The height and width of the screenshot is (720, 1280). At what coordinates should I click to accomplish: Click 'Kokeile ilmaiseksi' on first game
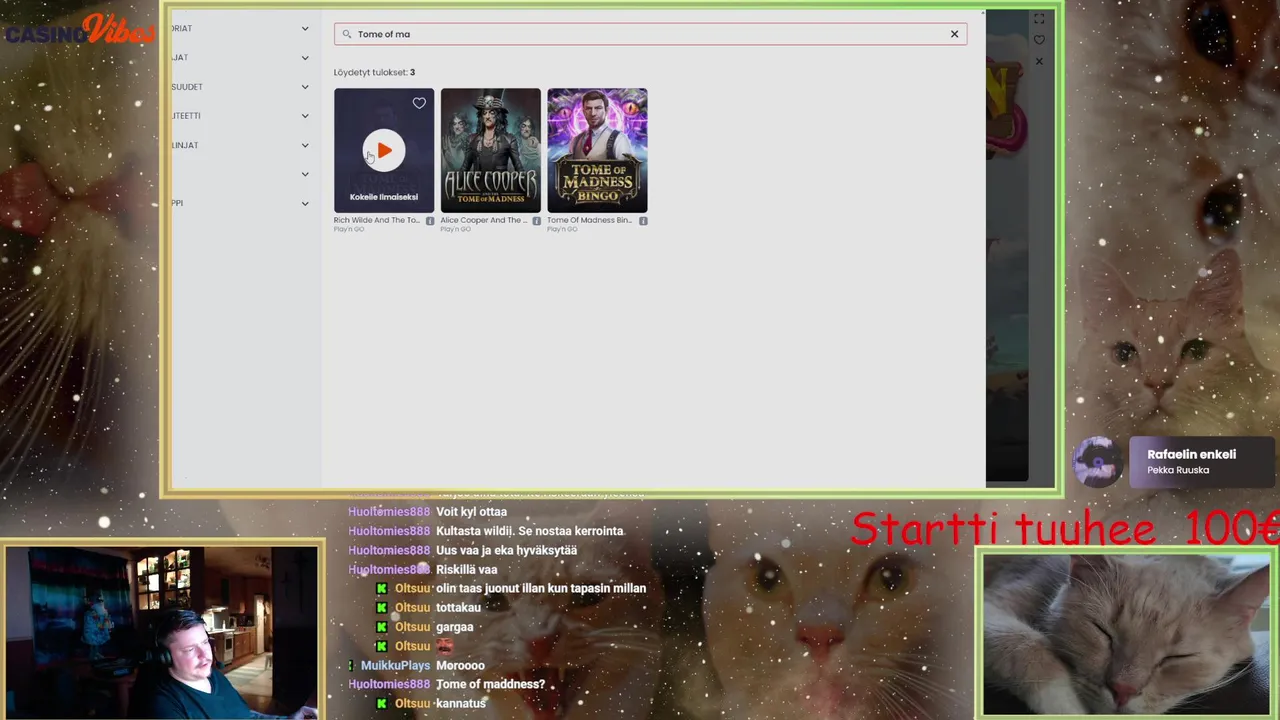[384, 197]
